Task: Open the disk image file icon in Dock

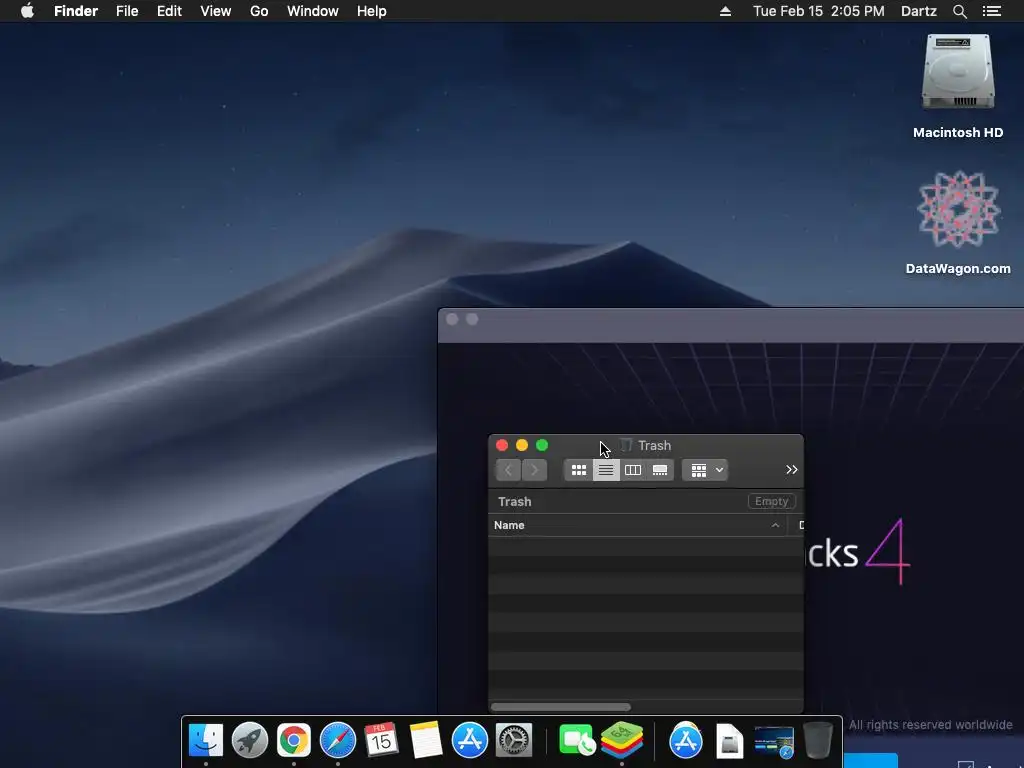Action: (729, 741)
